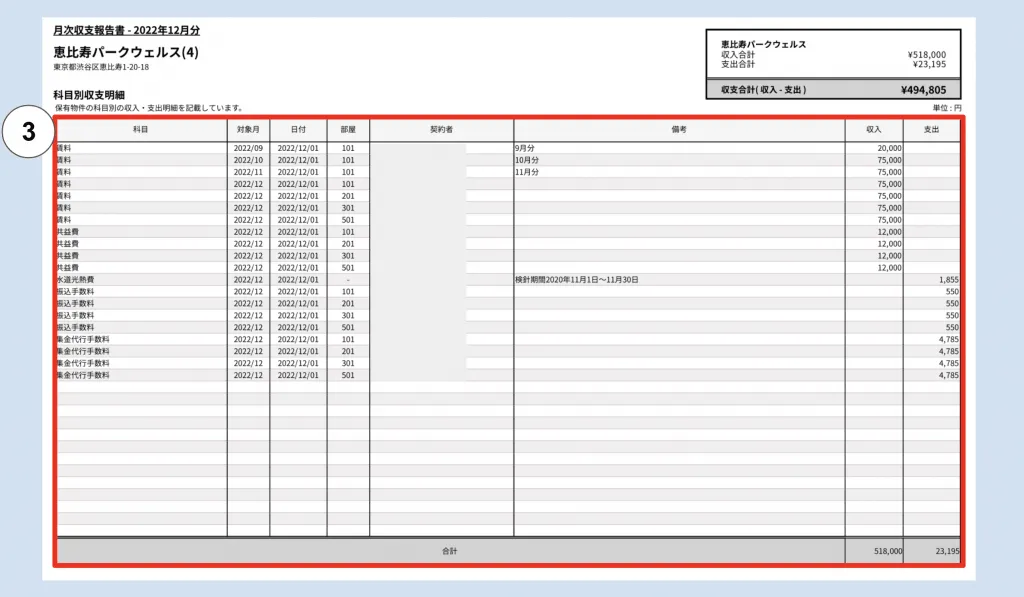
Task: Click the 2022/11 target month cell
Action: 248,172
